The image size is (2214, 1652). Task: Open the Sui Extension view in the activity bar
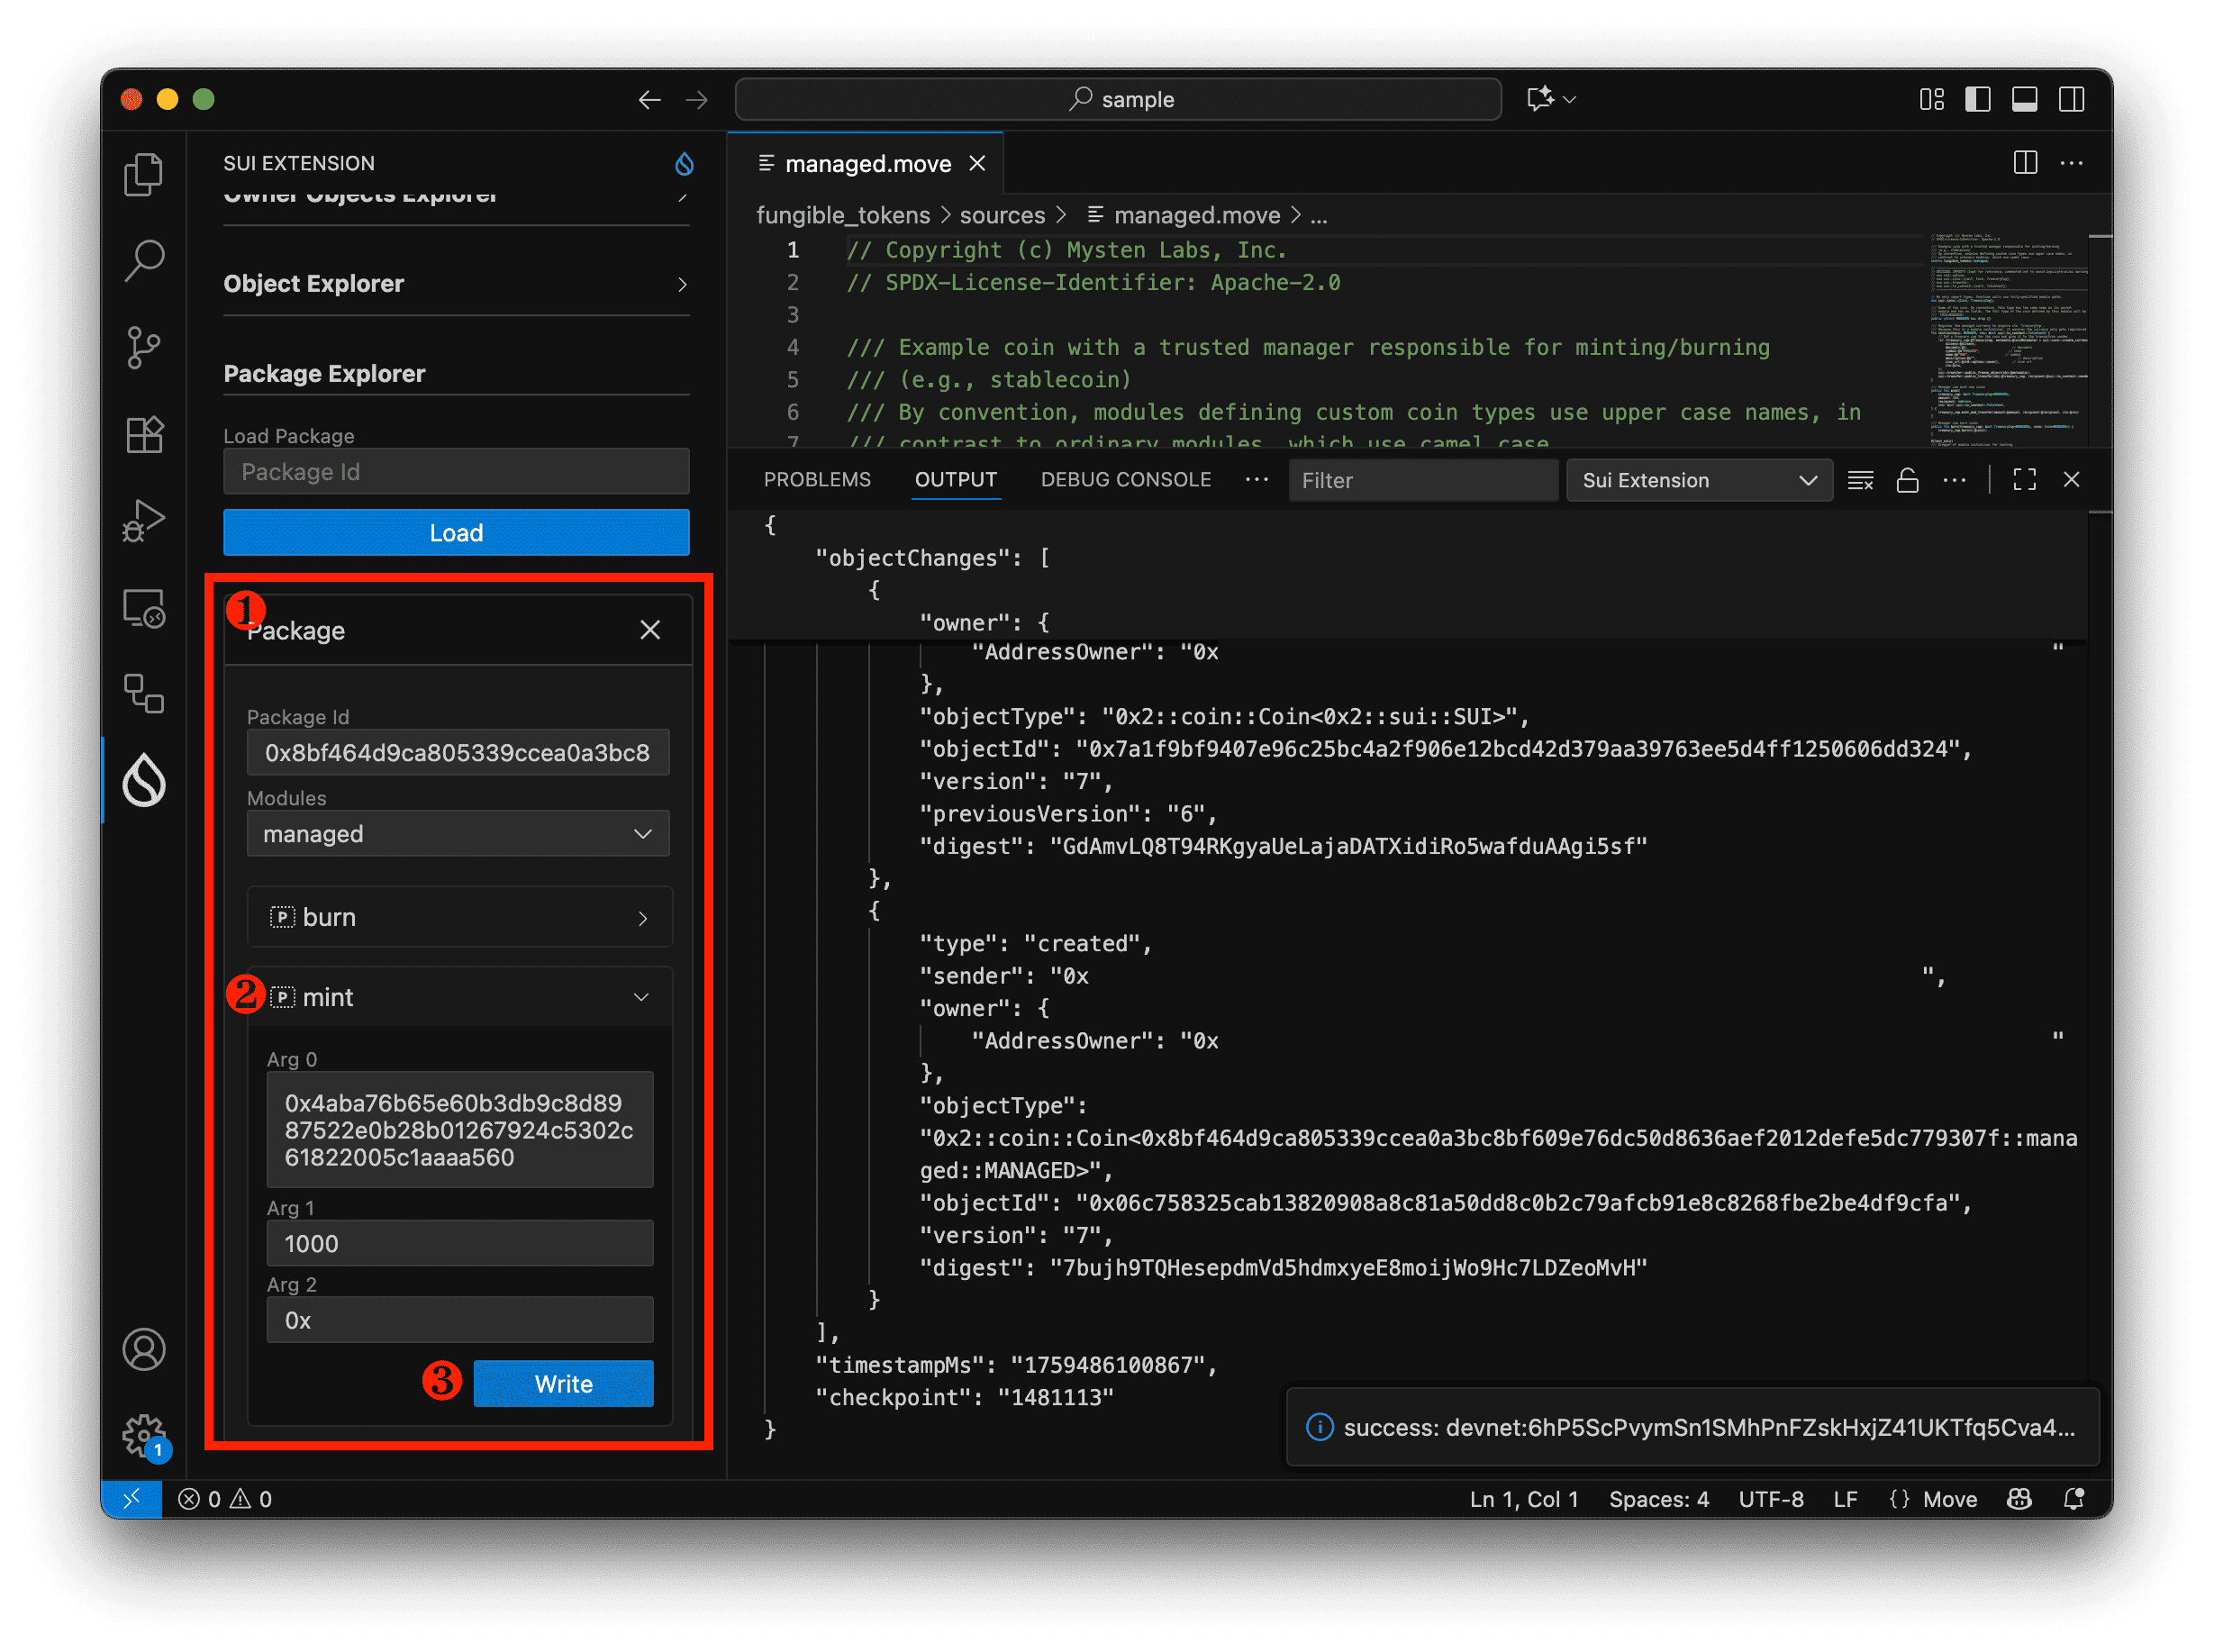tap(144, 781)
